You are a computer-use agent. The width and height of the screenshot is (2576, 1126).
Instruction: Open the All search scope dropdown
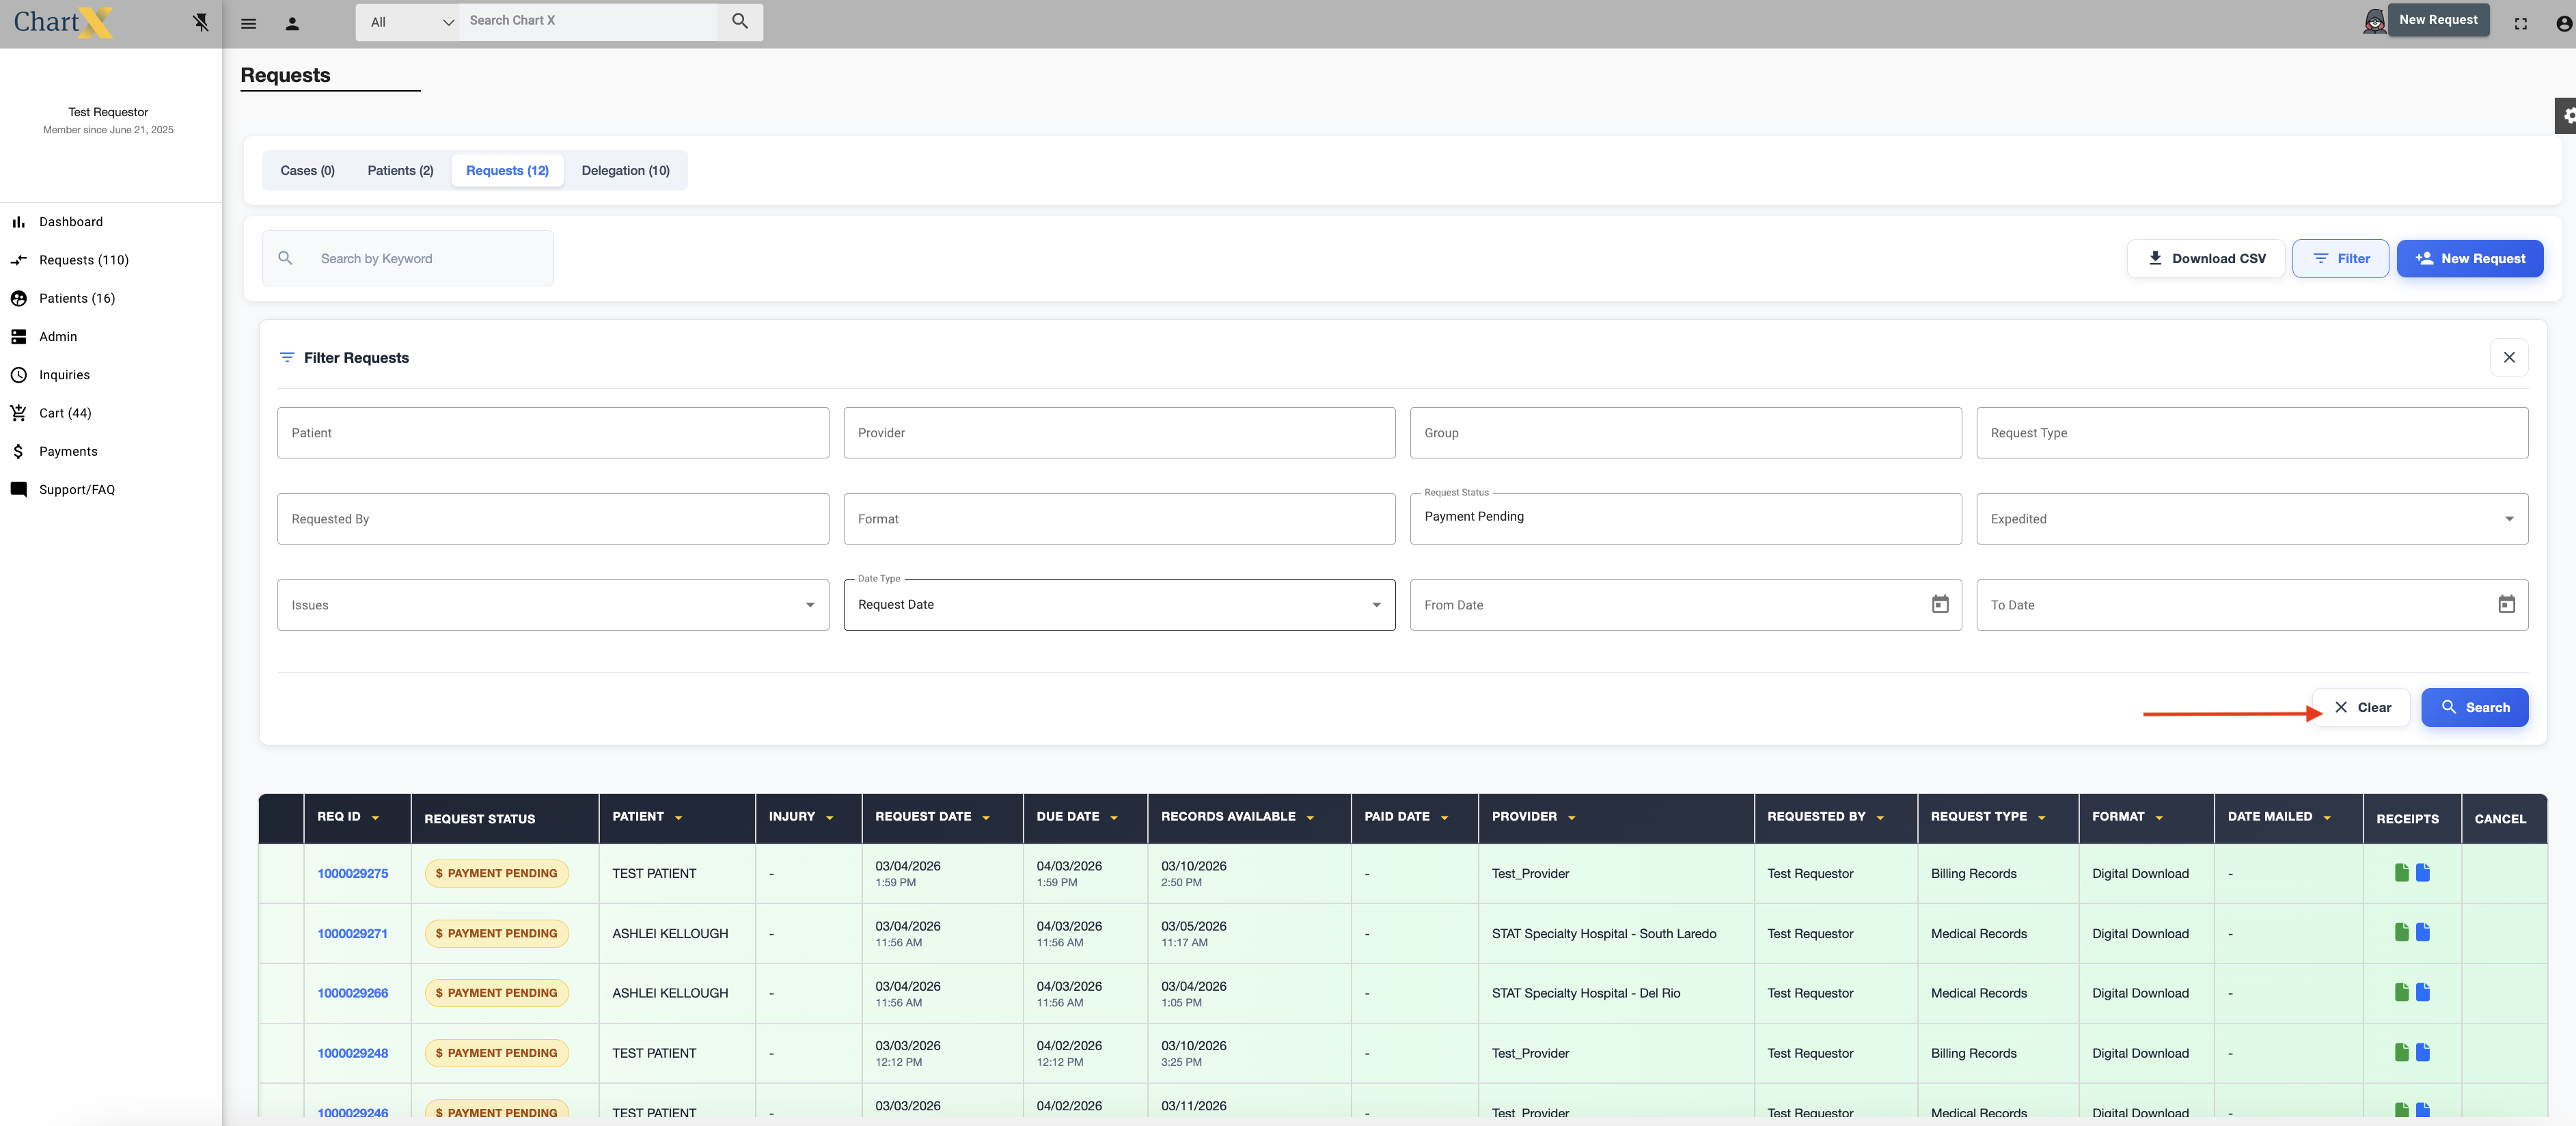(x=408, y=22)
